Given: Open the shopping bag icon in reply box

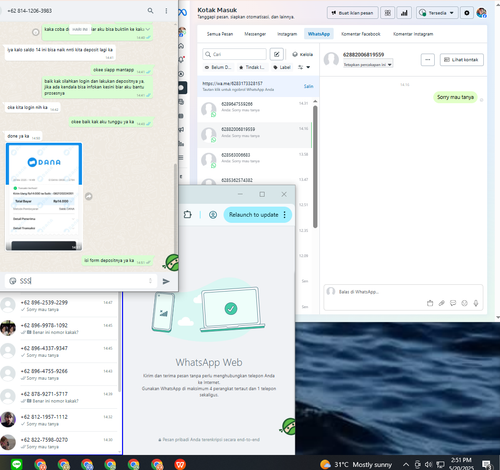Looking at the screenshot, I should pyautogui.click(x=430, y=303).
